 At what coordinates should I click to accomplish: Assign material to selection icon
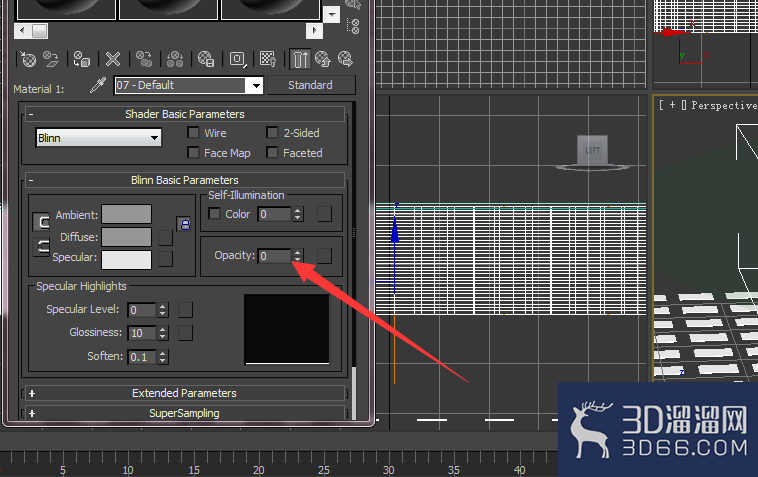click(81, 59)
